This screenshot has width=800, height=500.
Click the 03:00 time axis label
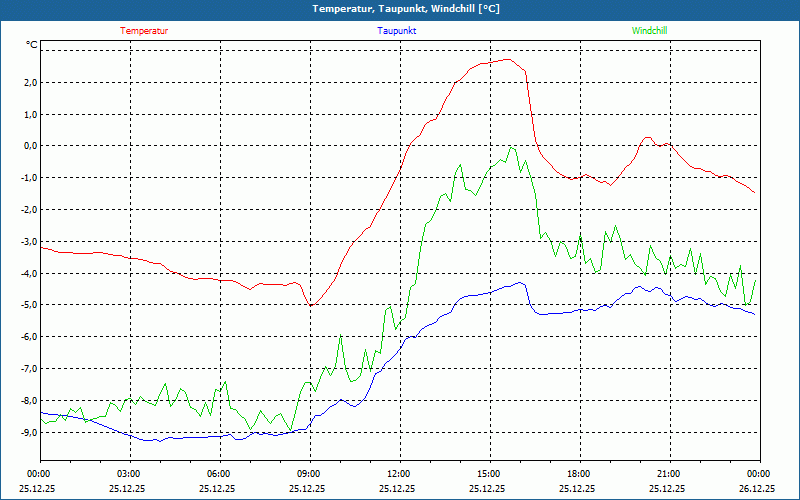tap(129, 474)
